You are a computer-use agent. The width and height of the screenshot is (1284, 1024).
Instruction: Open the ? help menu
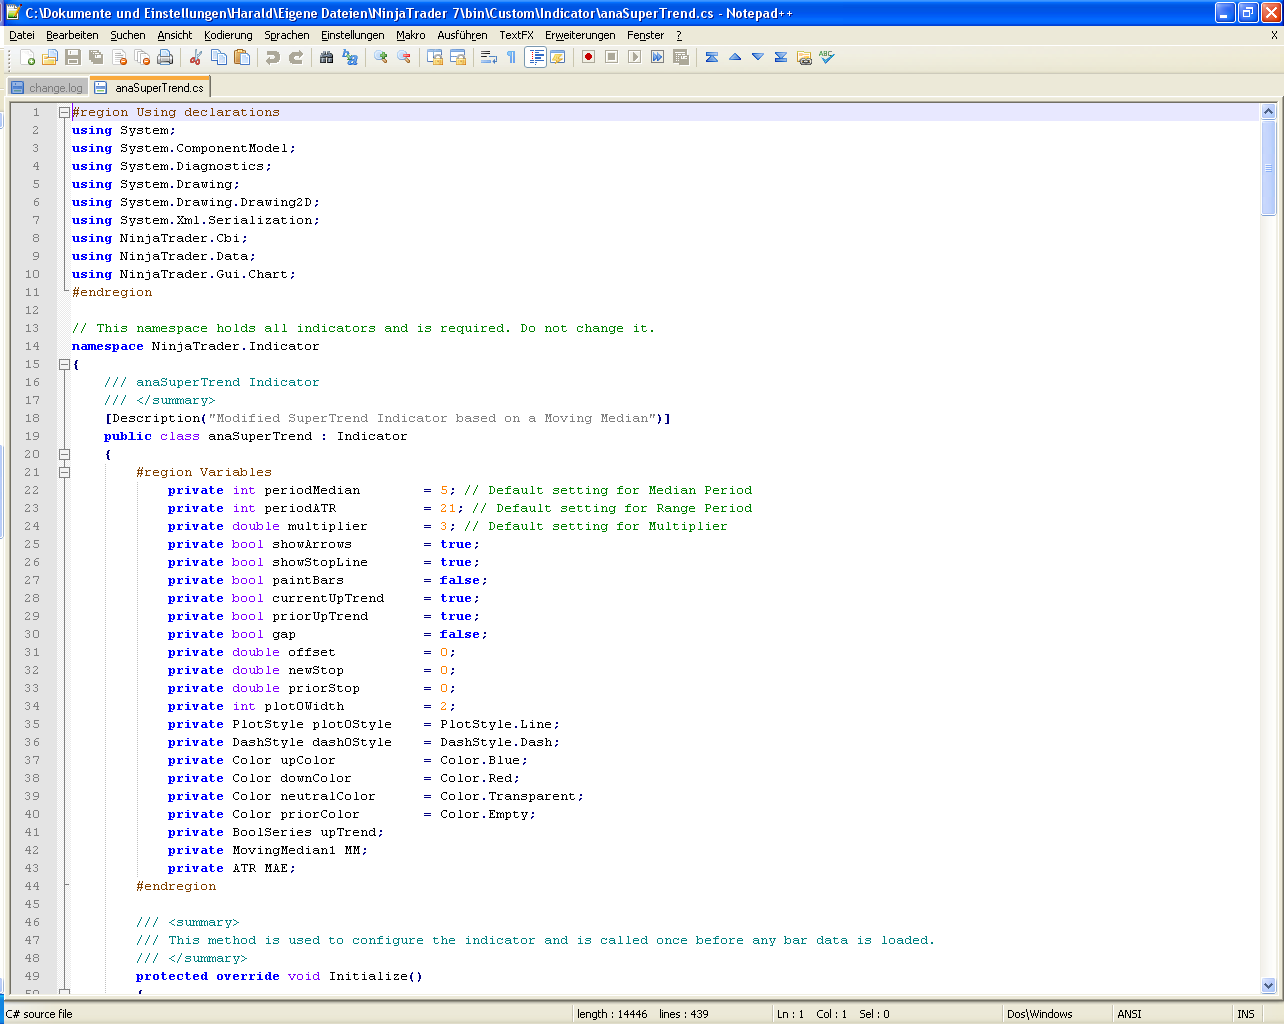[679, 35]
